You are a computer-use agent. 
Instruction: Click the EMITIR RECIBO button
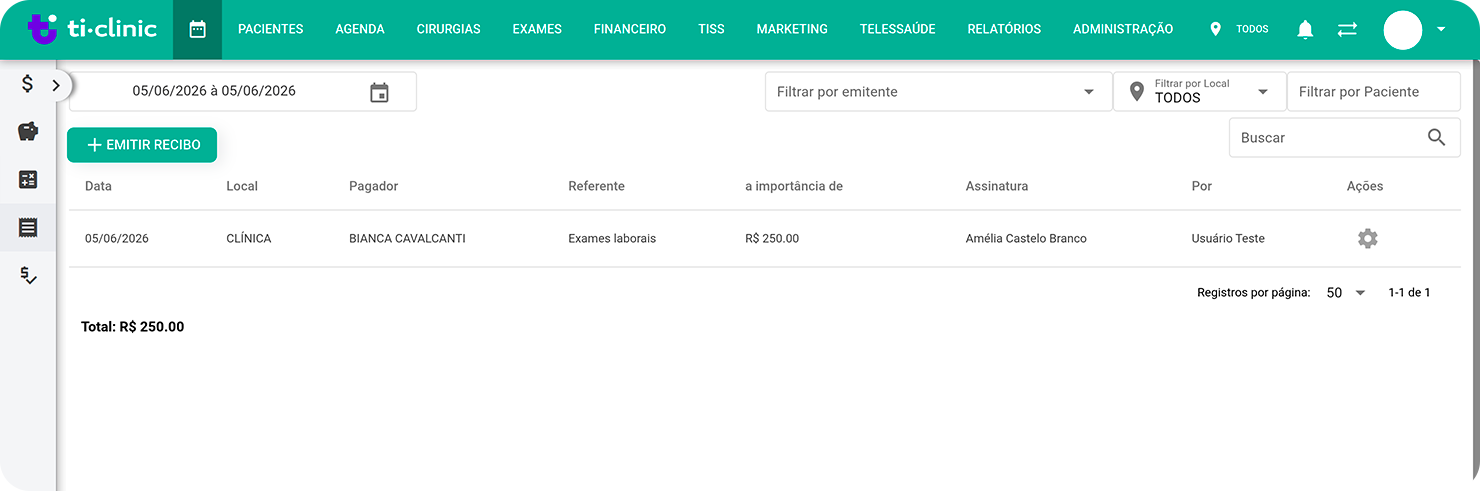[x=142, y=145]
